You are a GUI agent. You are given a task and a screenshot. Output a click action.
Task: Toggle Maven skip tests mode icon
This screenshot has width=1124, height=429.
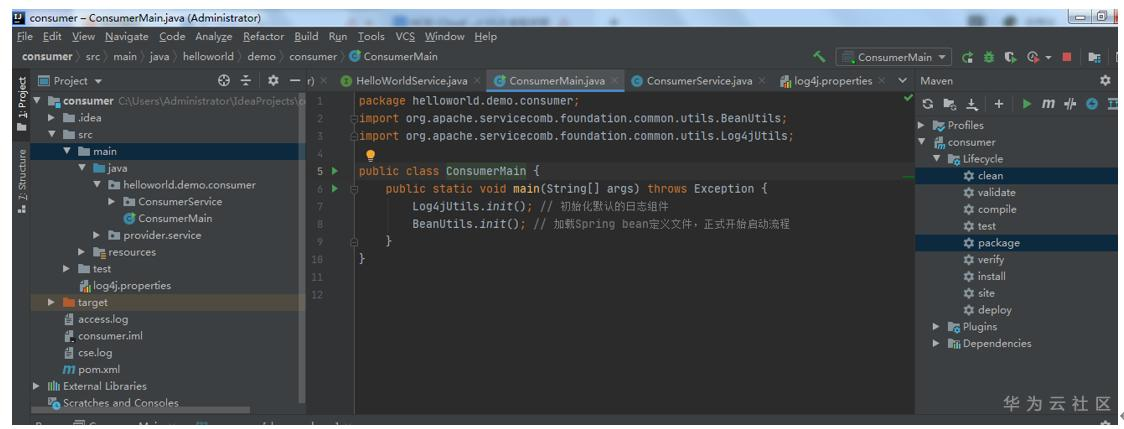pyautogui.click(x=1070, y=104)
